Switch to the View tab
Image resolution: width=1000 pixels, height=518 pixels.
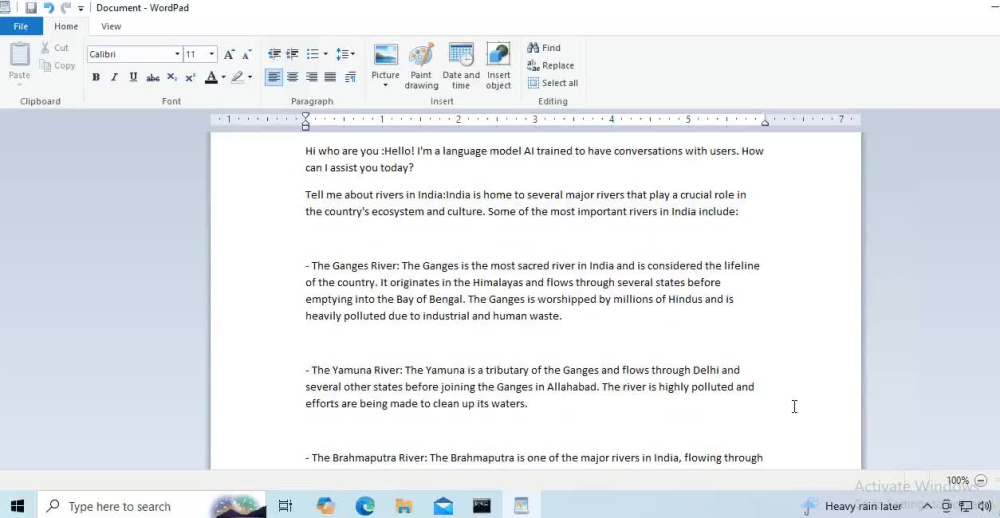pos(111,26)
